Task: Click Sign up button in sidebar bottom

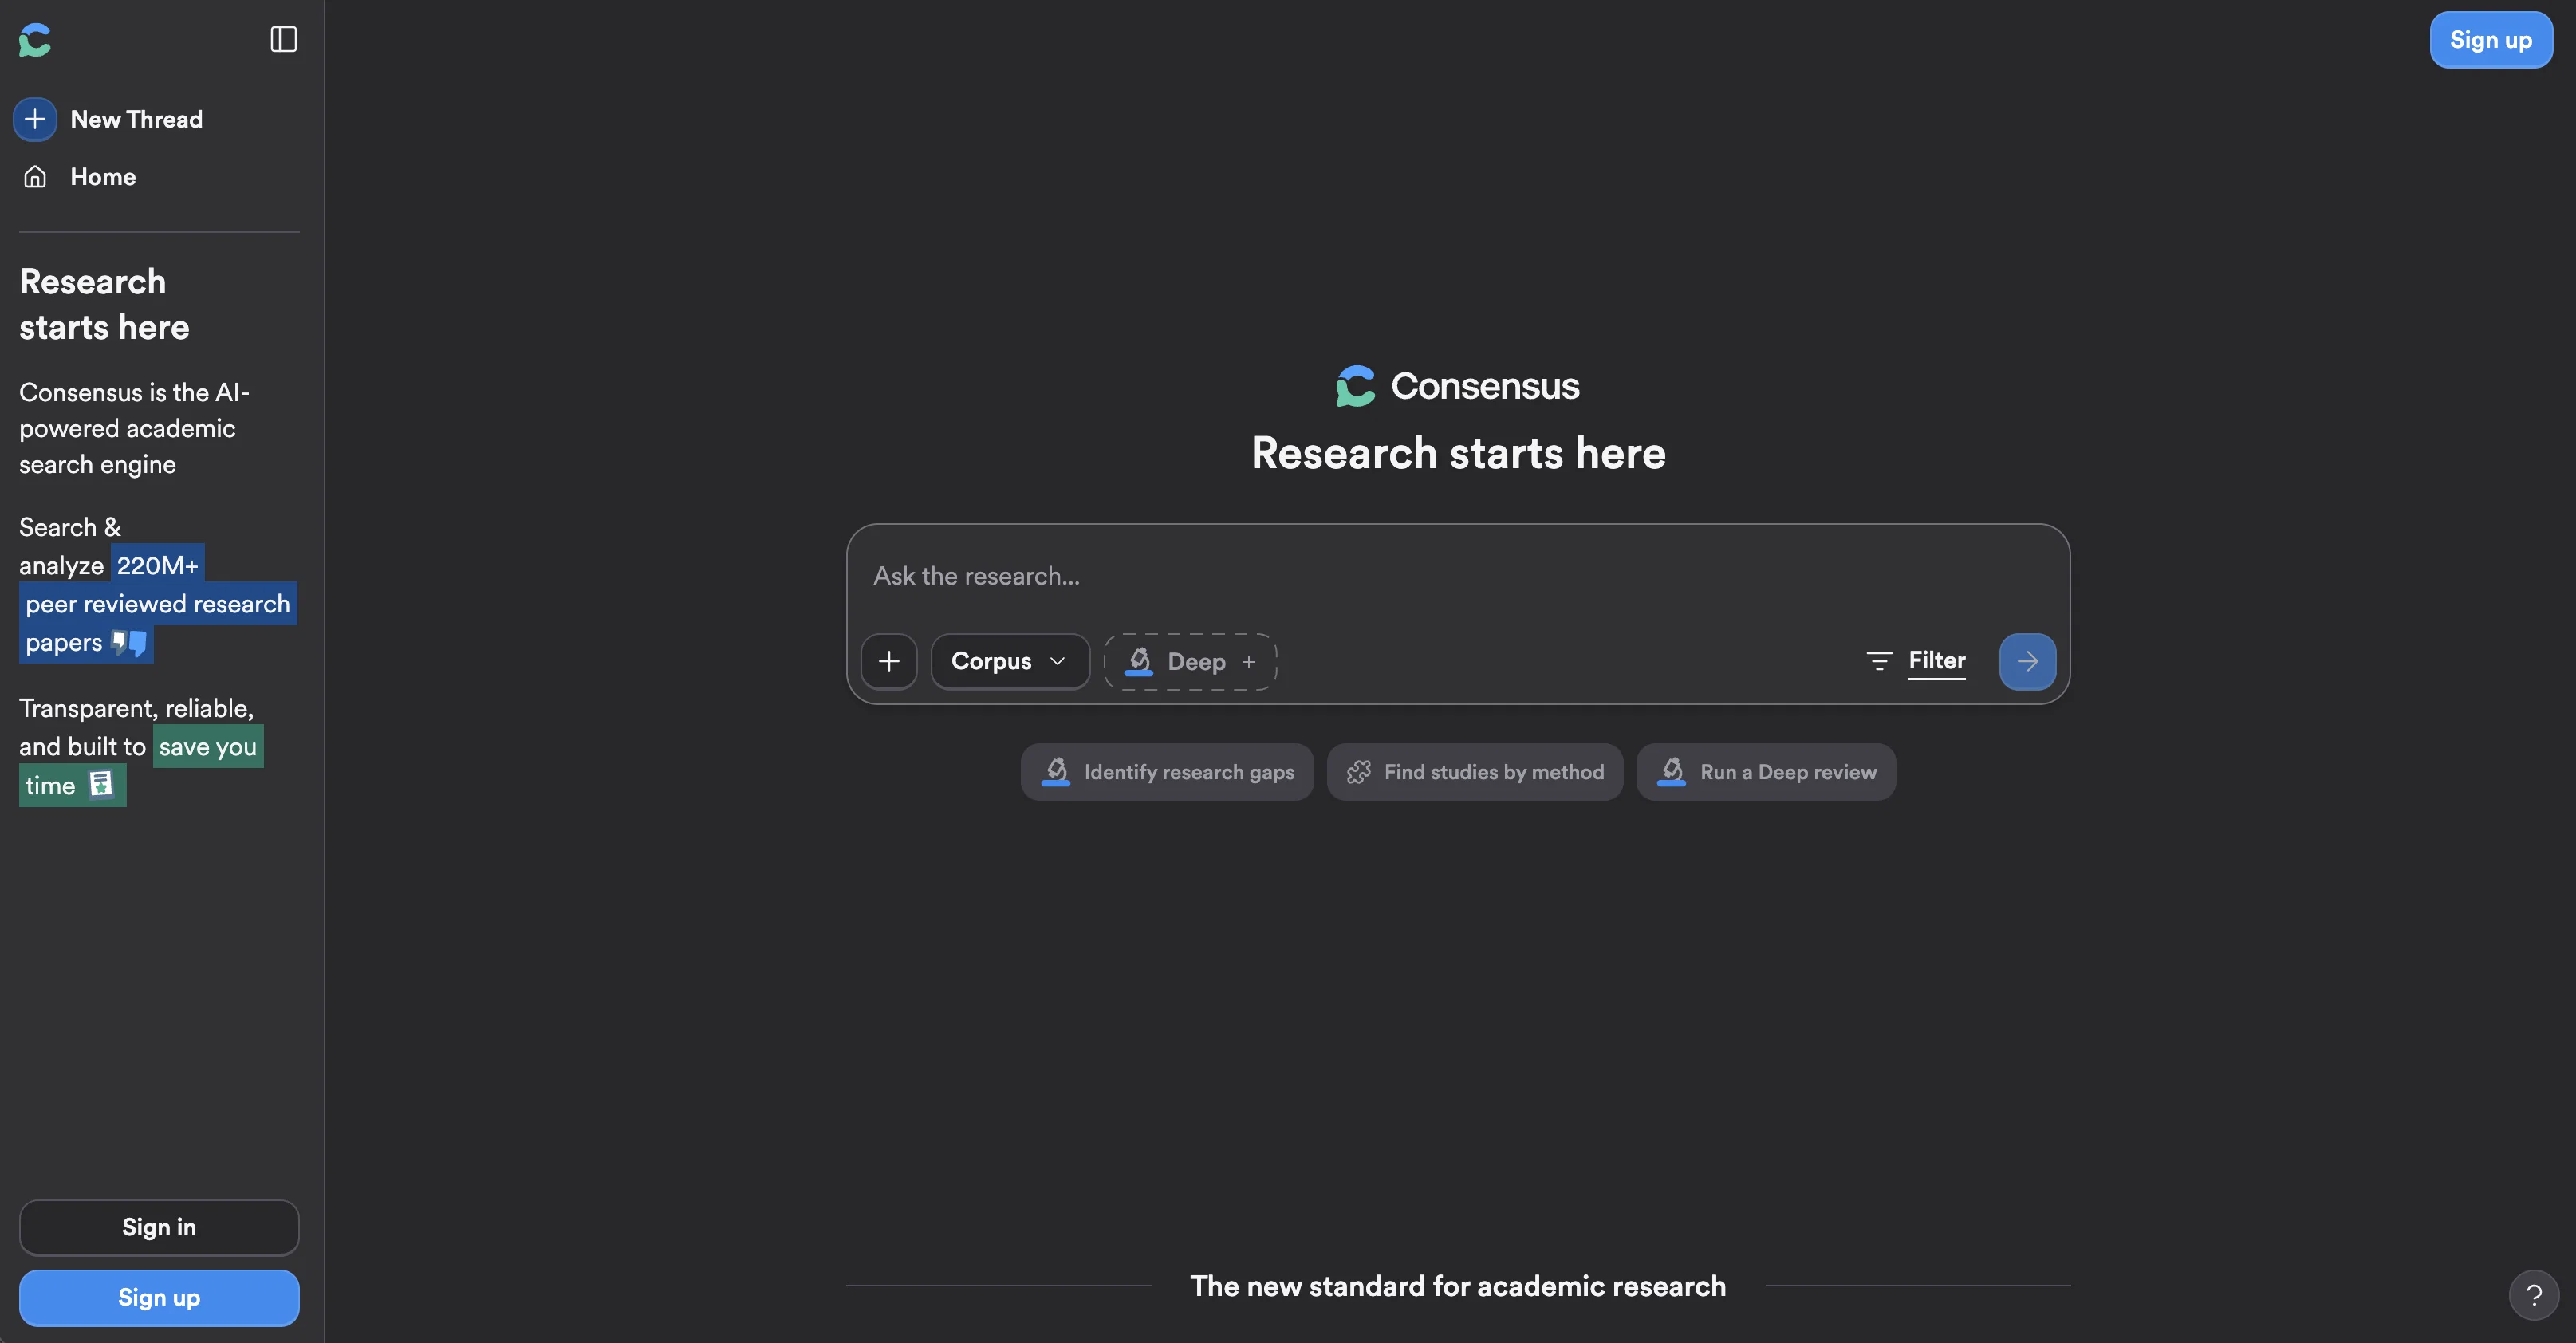Action: coord(159,1297)
